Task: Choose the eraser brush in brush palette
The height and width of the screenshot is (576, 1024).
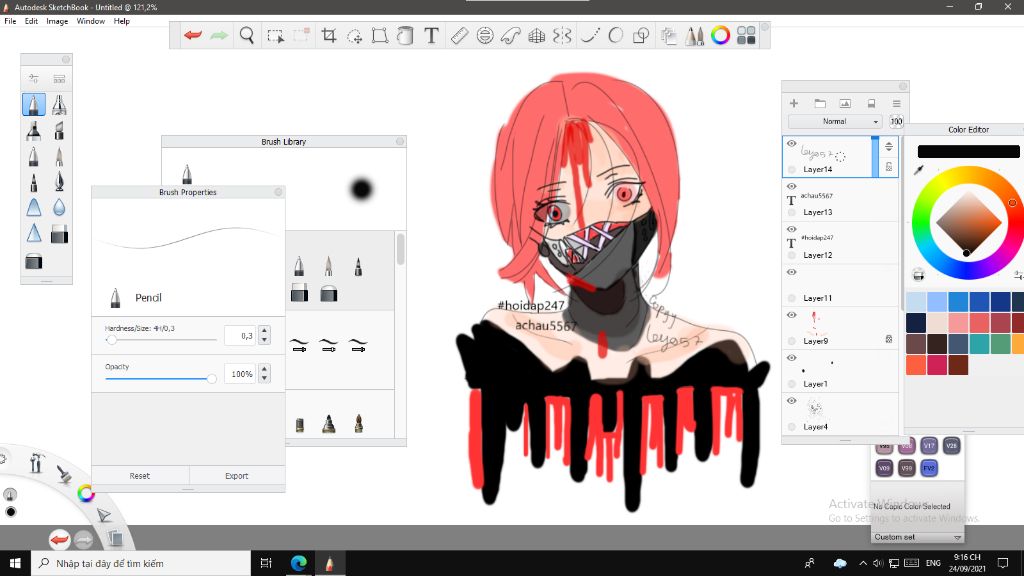Action: coord(59,234)
